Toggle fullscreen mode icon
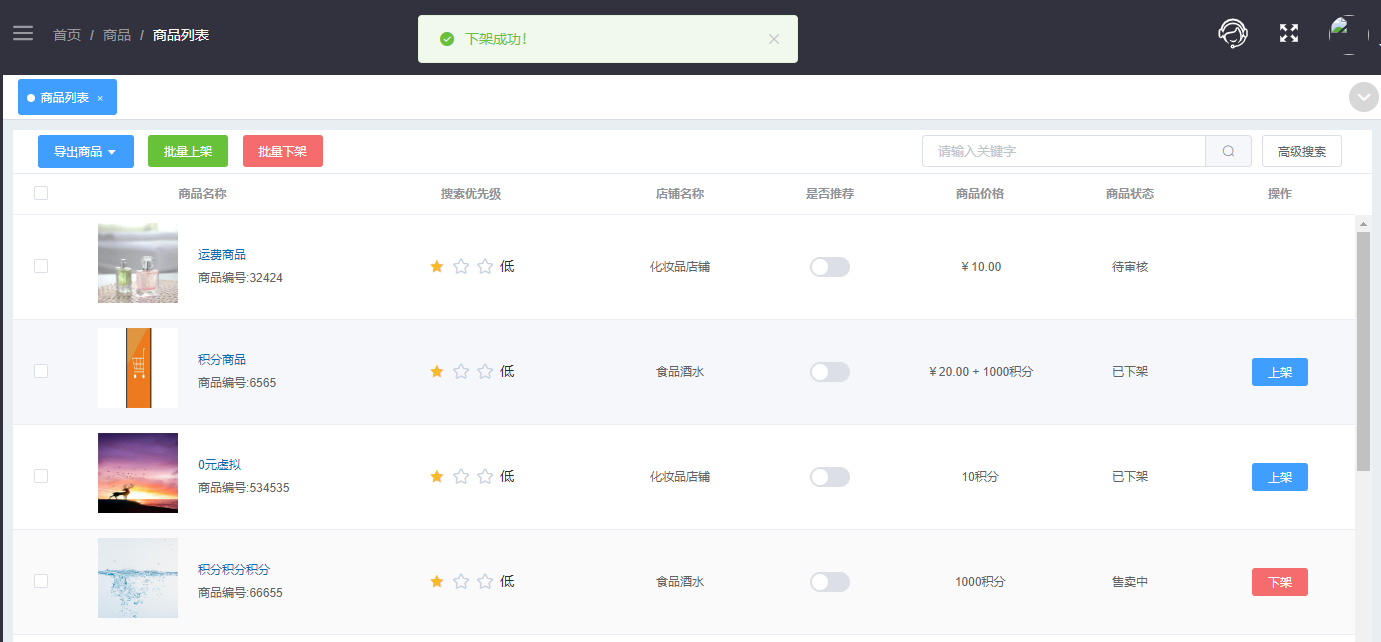 click(1289, 34)
